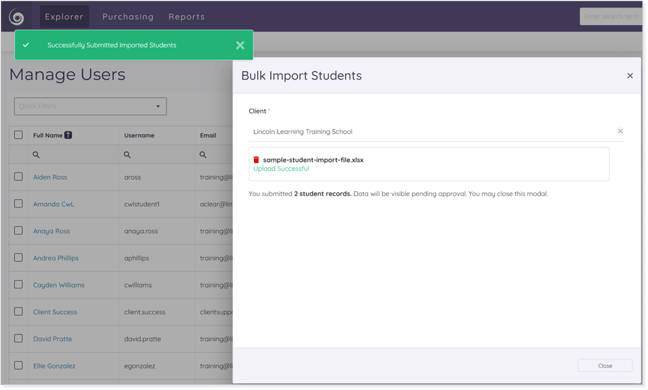The width and height of the screenshot is (648, 390).
Task: Open the Reports menu
Action: pos(186,17)
